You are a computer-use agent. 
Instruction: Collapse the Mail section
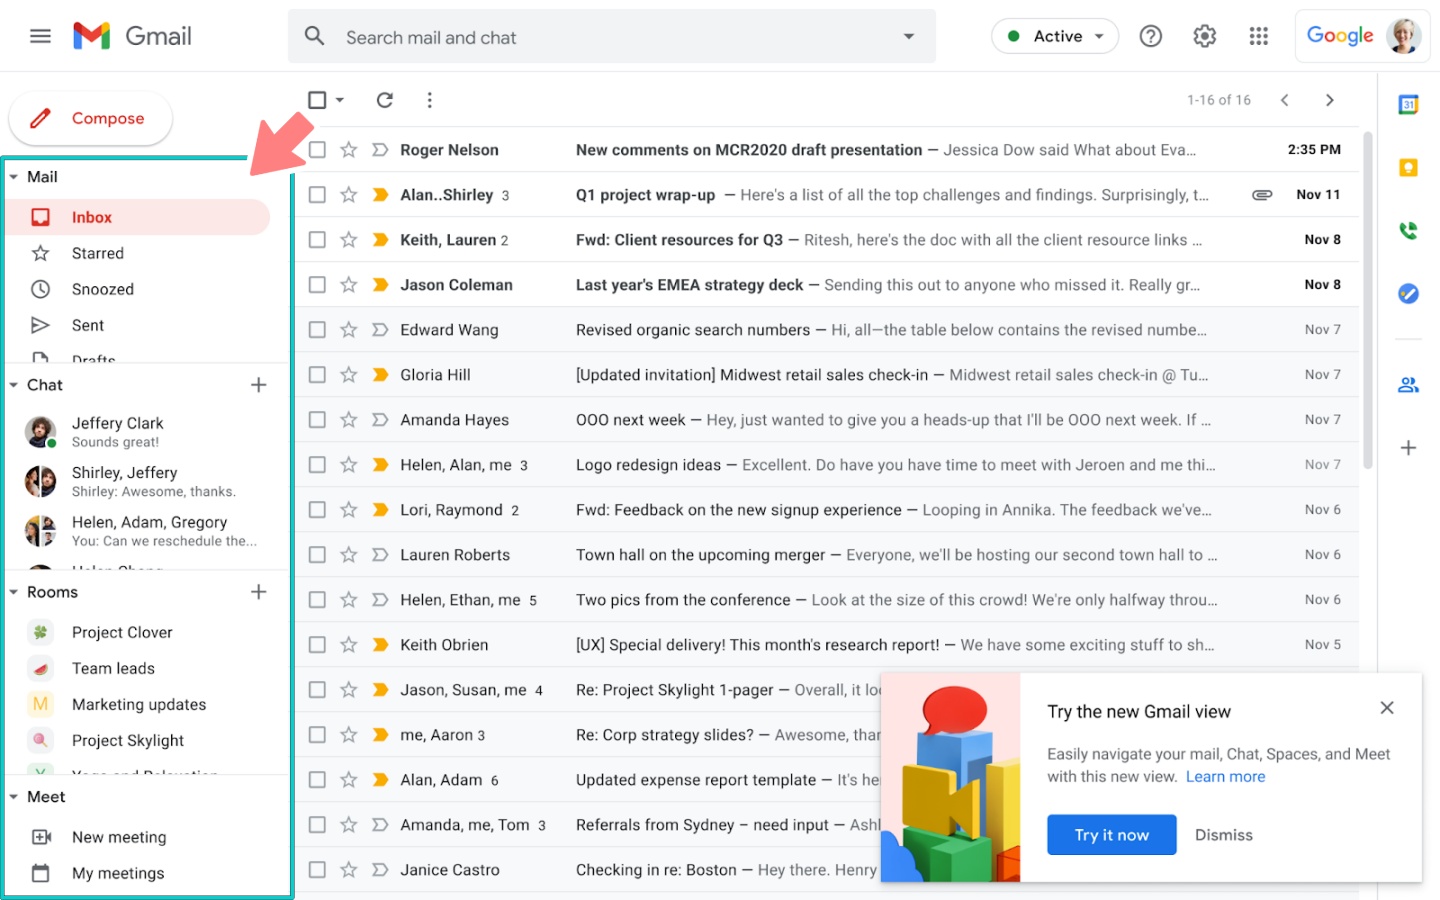click(14, 177)
